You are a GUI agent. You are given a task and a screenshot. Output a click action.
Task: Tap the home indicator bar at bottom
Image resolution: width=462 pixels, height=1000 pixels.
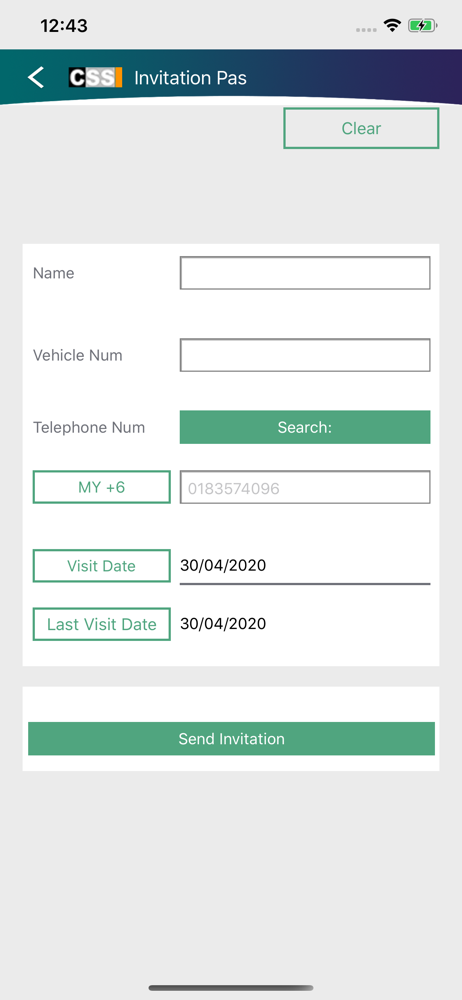click(231, 988)
